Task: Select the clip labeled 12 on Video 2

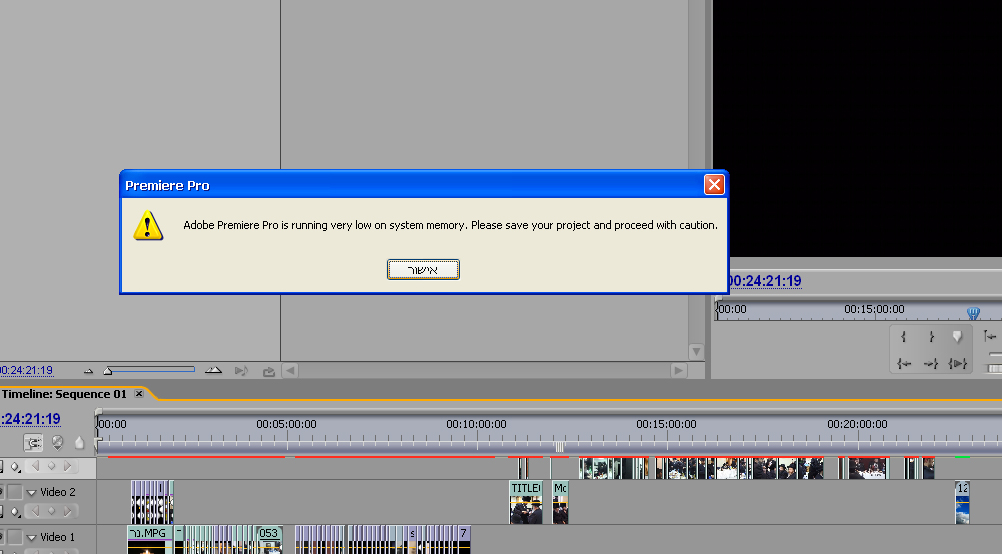Action: click(x=962, y=502)
